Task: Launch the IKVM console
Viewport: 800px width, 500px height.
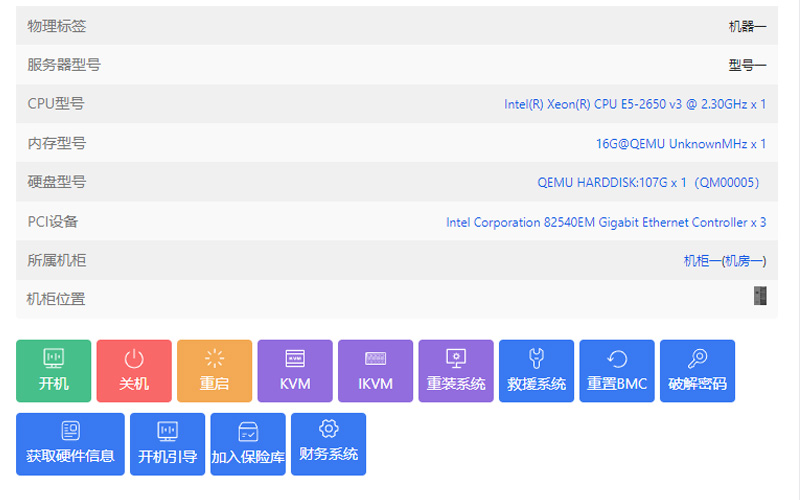Action: 375,371
